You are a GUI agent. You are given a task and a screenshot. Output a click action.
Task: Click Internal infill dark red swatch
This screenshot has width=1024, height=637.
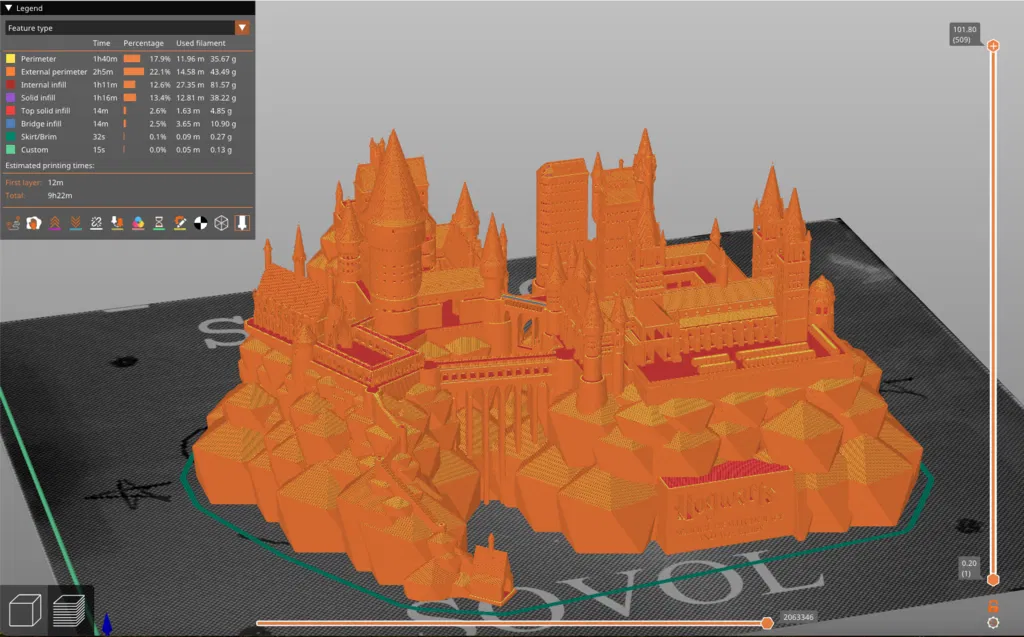point(10,85)
